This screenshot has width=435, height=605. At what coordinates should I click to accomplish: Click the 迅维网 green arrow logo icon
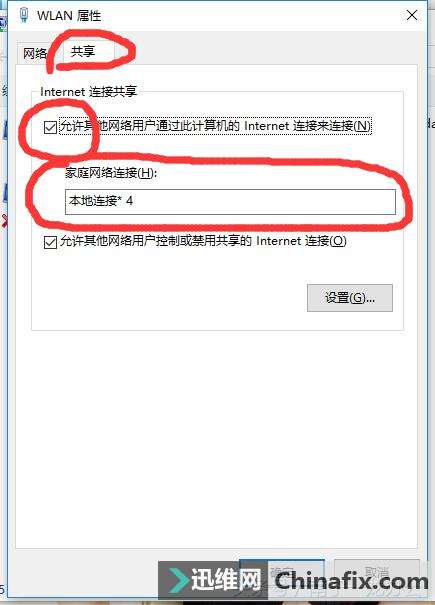(x=178, y=580)
